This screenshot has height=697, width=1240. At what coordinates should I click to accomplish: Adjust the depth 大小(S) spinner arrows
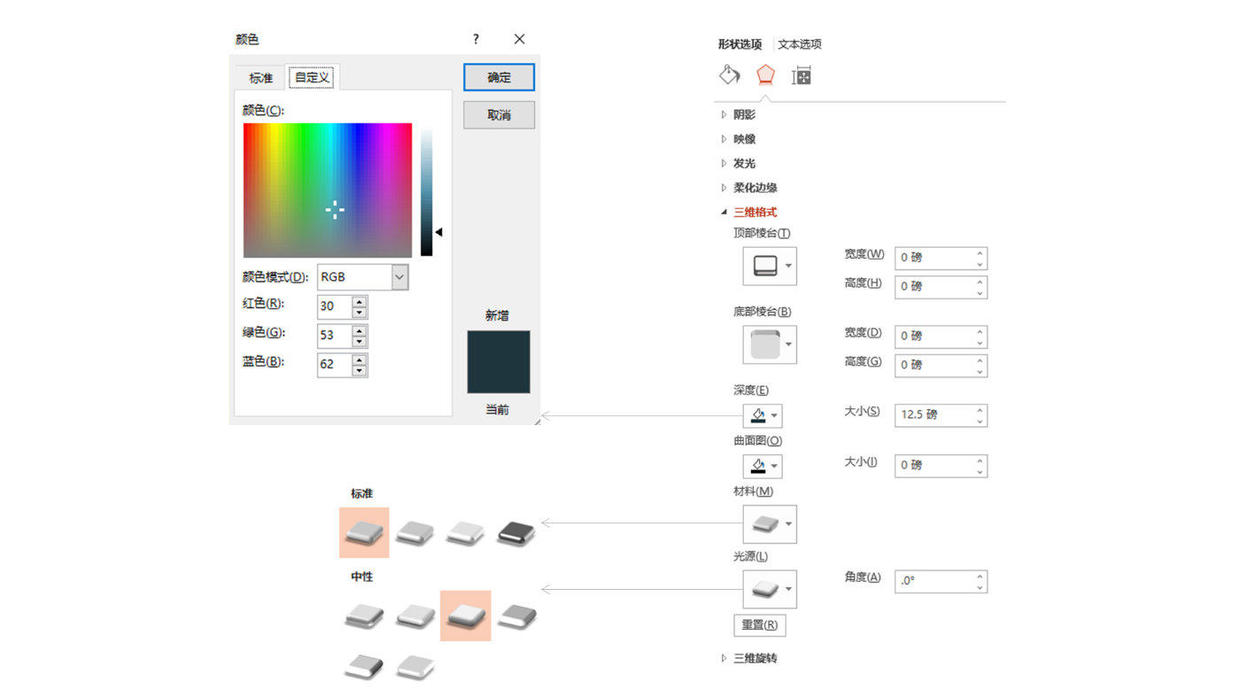980,415
